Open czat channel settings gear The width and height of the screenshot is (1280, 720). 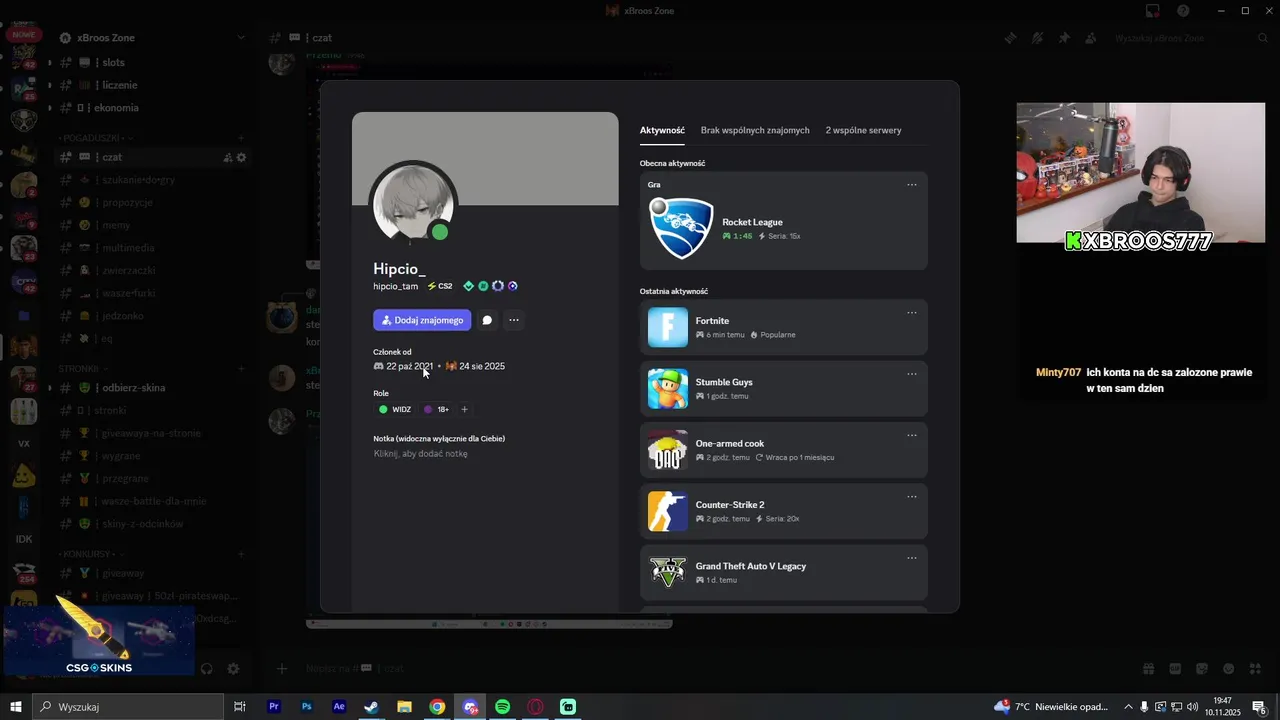click(x=241, y=157)
